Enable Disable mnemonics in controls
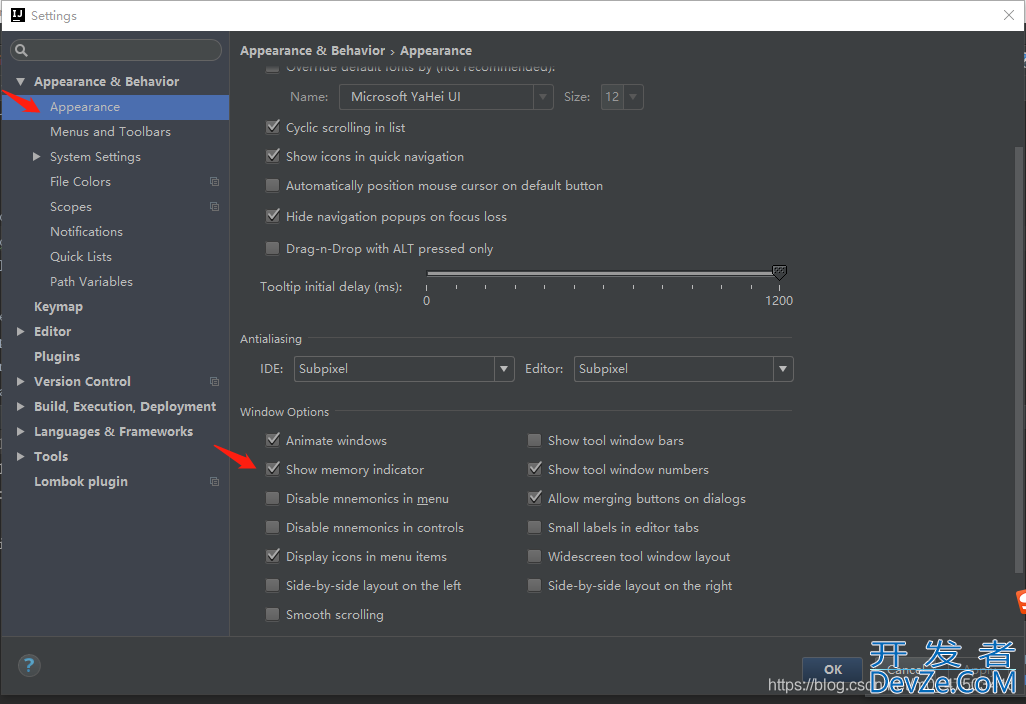Image resolution: width=1026 pixels, height=704 pixels. 272,527
